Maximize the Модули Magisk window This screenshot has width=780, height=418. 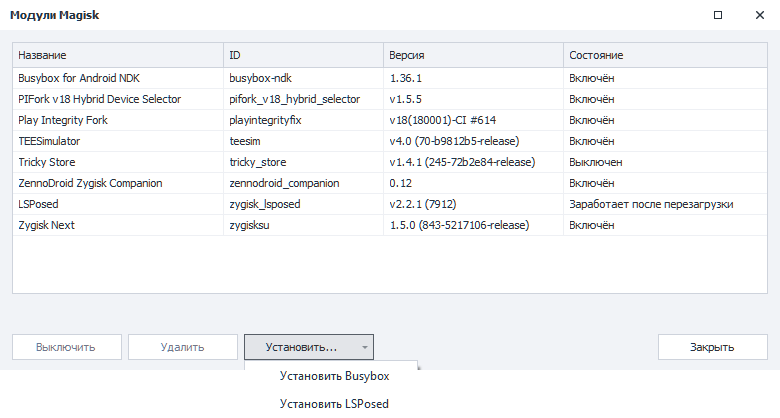[718, 15]
